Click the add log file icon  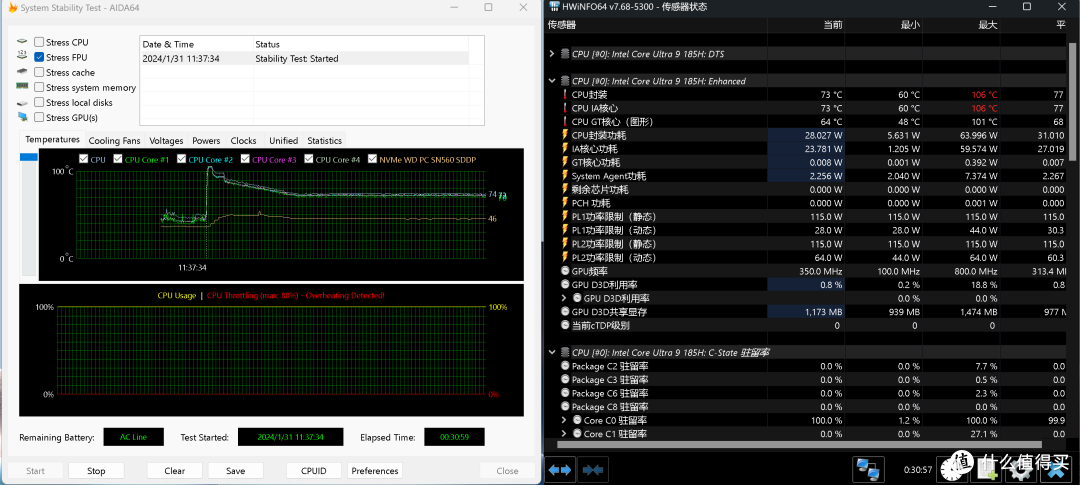point(986,470)
